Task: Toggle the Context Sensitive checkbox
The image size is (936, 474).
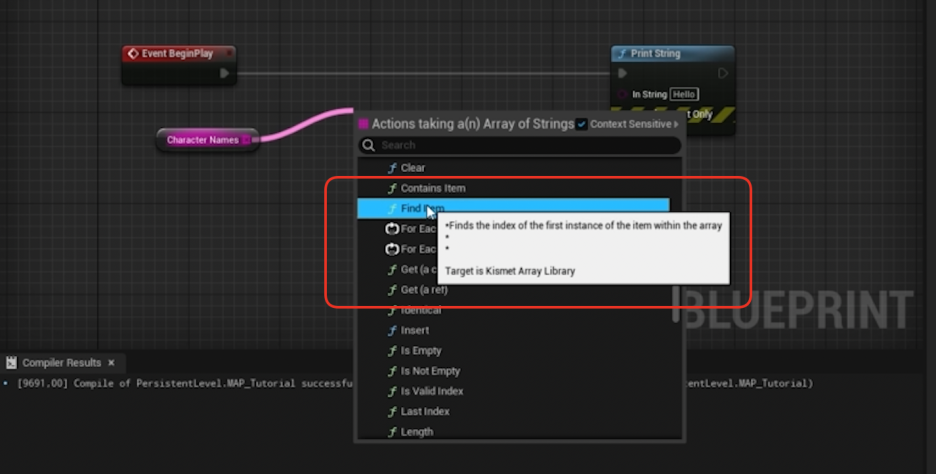Action: pos(581,124)
